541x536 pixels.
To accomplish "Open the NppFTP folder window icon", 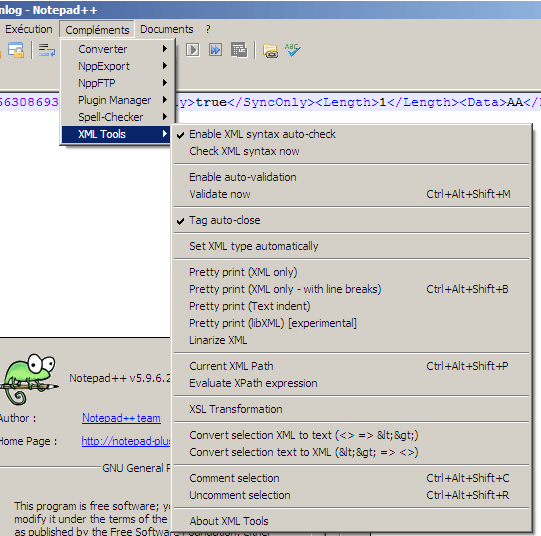I will click(x=270, y=51).
